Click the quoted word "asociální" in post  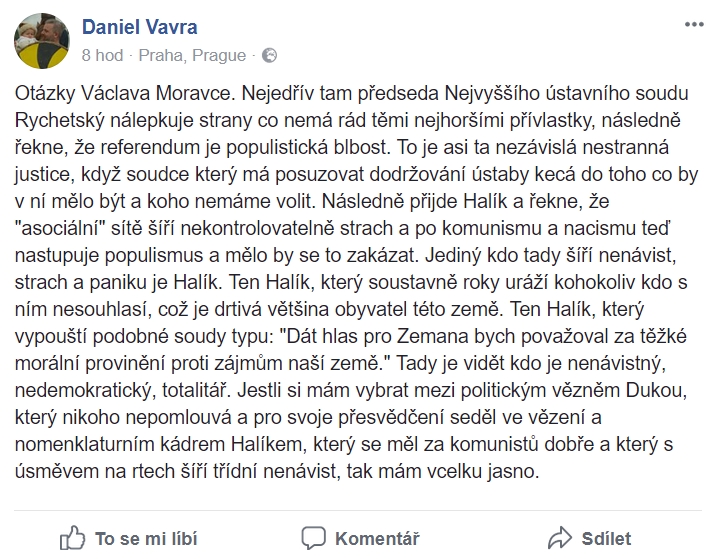[x=63, y=228]
